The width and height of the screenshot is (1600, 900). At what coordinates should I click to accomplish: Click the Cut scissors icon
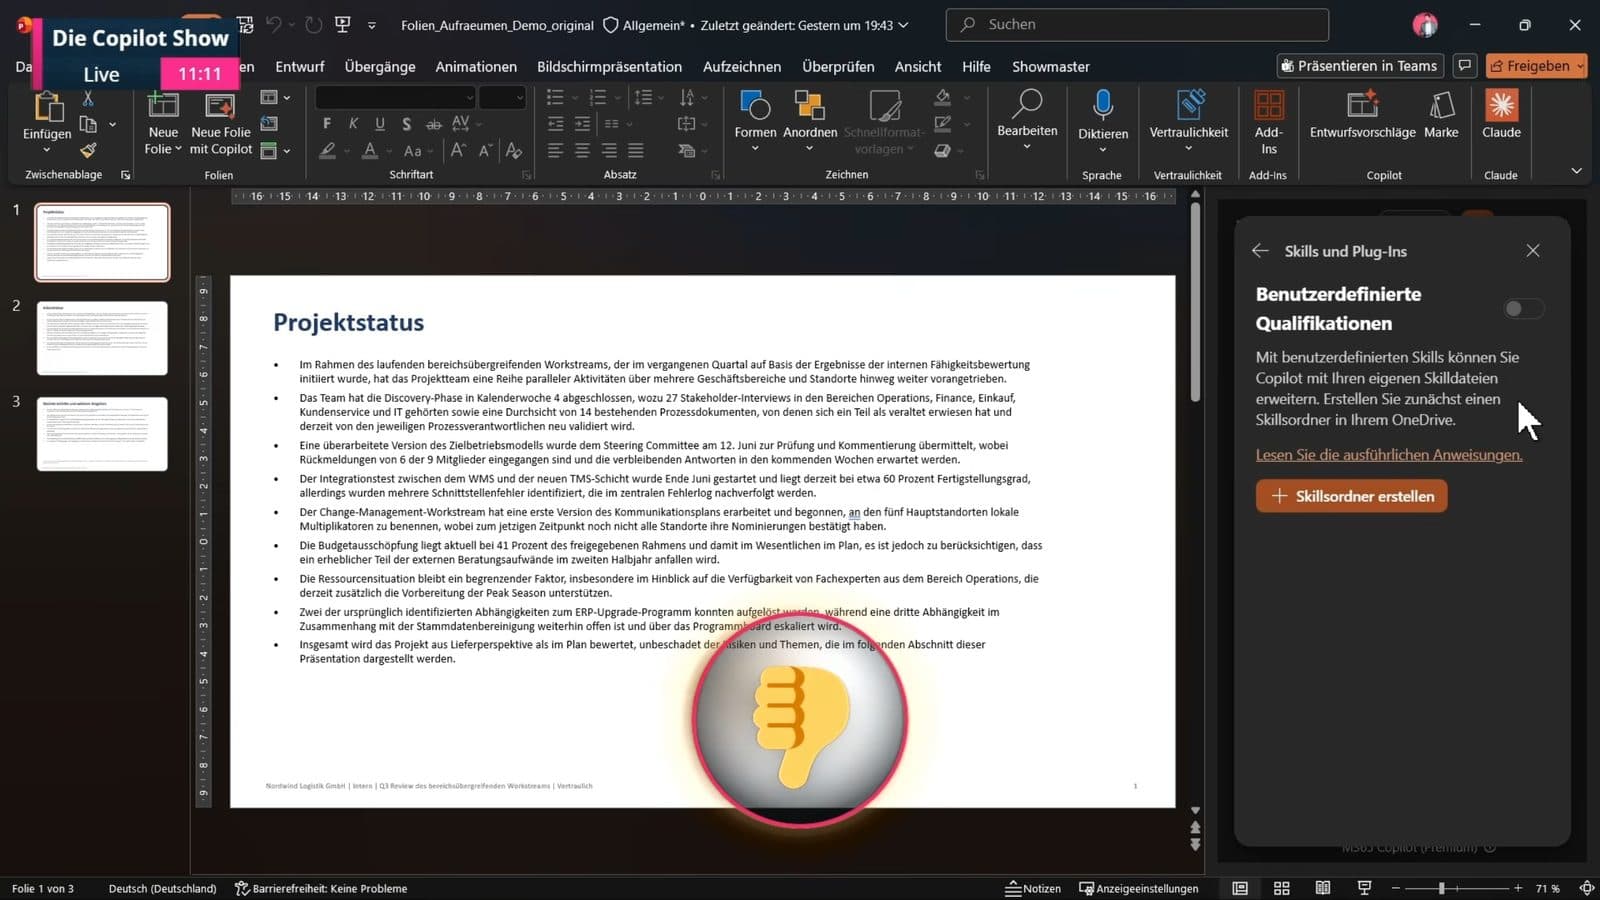coord(88,99)
